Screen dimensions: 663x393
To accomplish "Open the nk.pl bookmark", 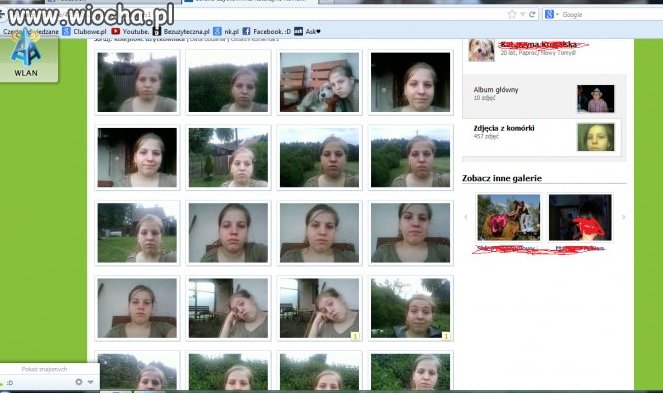I will pos(226,32).
